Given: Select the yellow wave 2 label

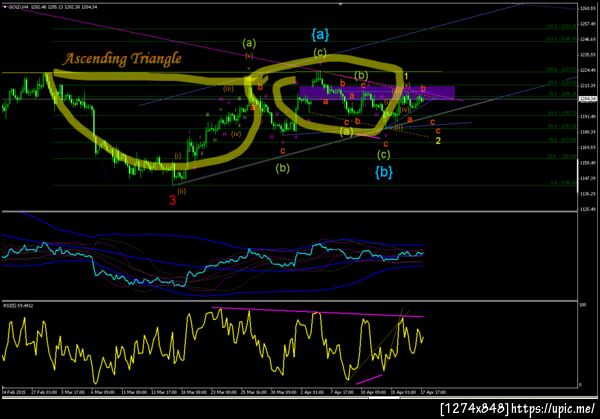Looking at the screenshot, I should point(438,141).
